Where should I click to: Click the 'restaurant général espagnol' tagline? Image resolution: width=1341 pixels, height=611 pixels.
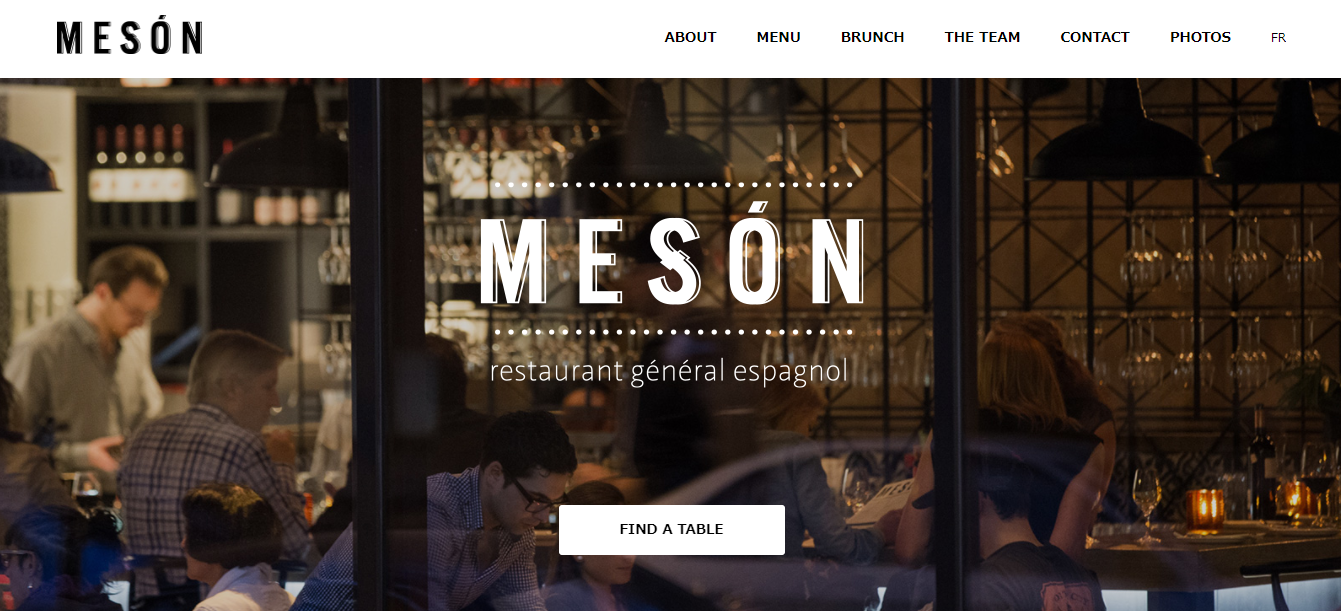pos(669,372)
